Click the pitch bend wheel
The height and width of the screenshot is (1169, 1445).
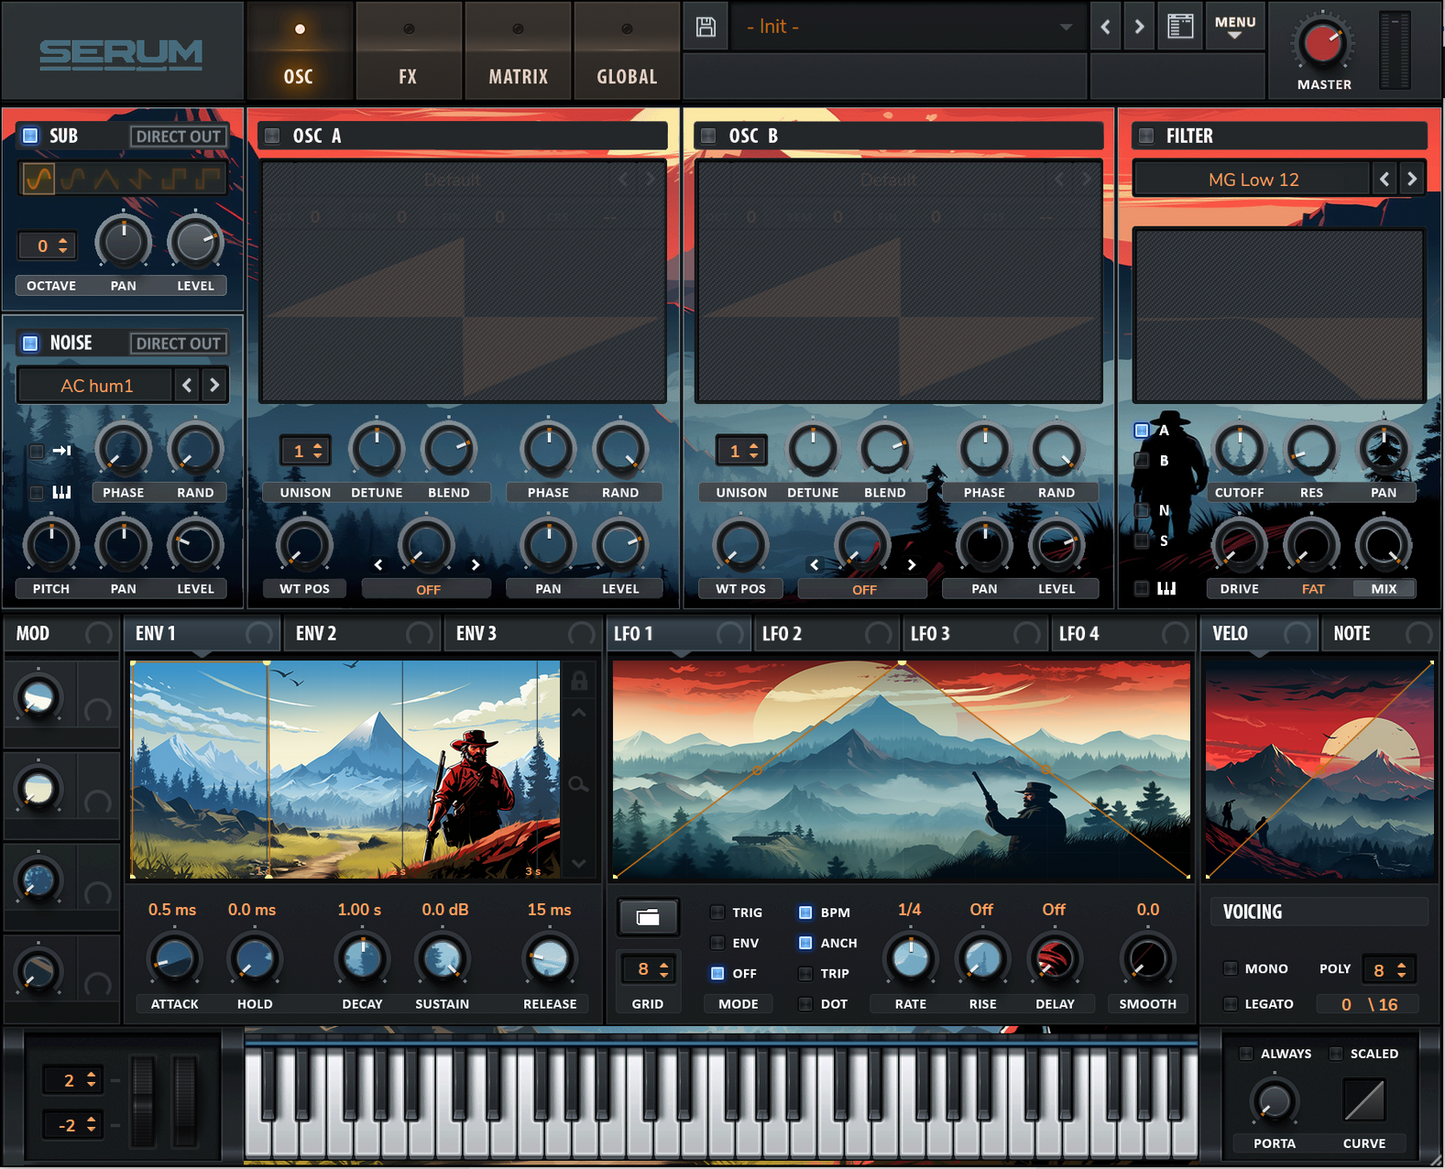tap(144, 1100)
